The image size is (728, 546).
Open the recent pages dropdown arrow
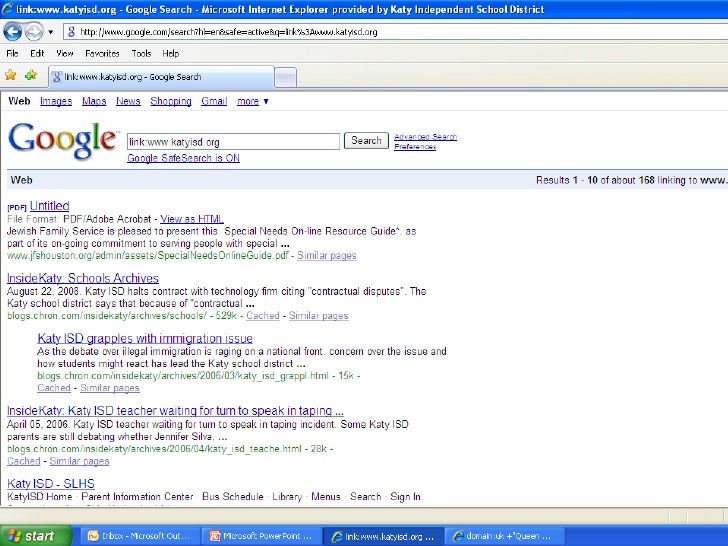50,32
